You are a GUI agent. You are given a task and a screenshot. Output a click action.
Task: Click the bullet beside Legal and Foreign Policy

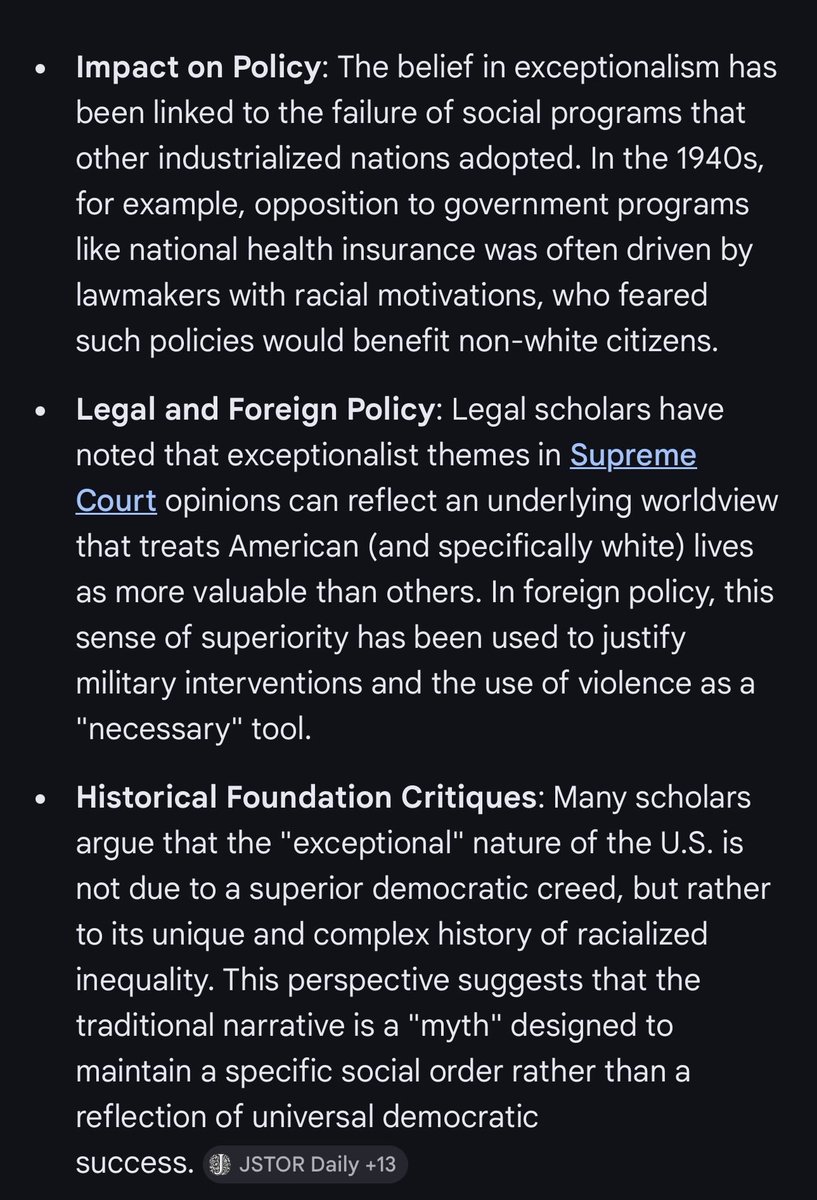pyautogui.click(x=40, y=411)
